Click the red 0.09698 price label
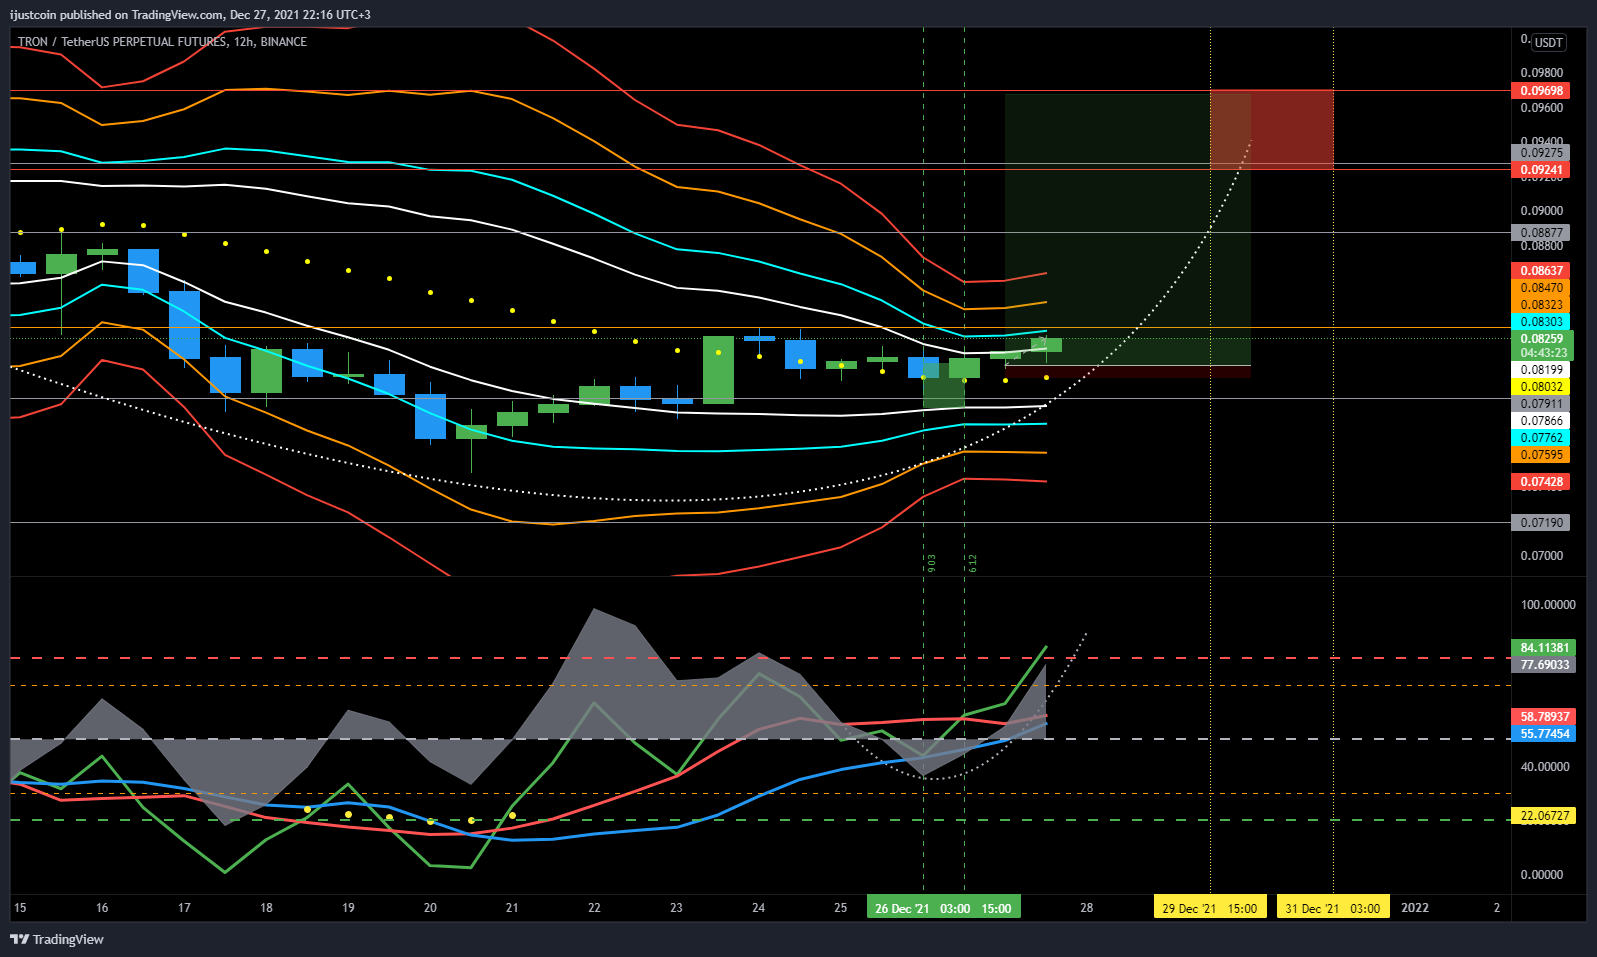The width and height of the screenshot is (1597, 957). point(1541,91)
